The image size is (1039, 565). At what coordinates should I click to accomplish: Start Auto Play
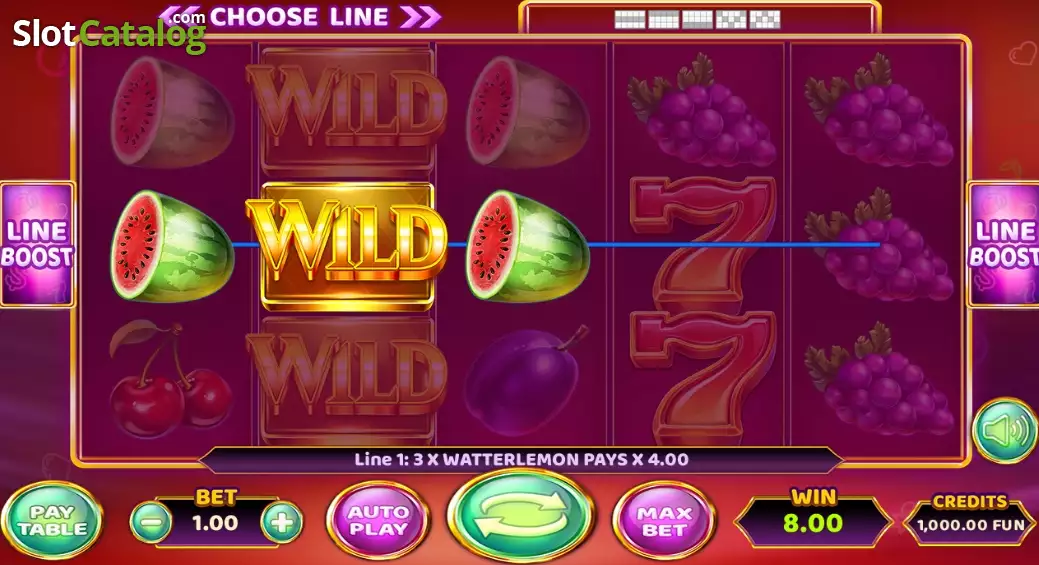[x=378, y=521]
